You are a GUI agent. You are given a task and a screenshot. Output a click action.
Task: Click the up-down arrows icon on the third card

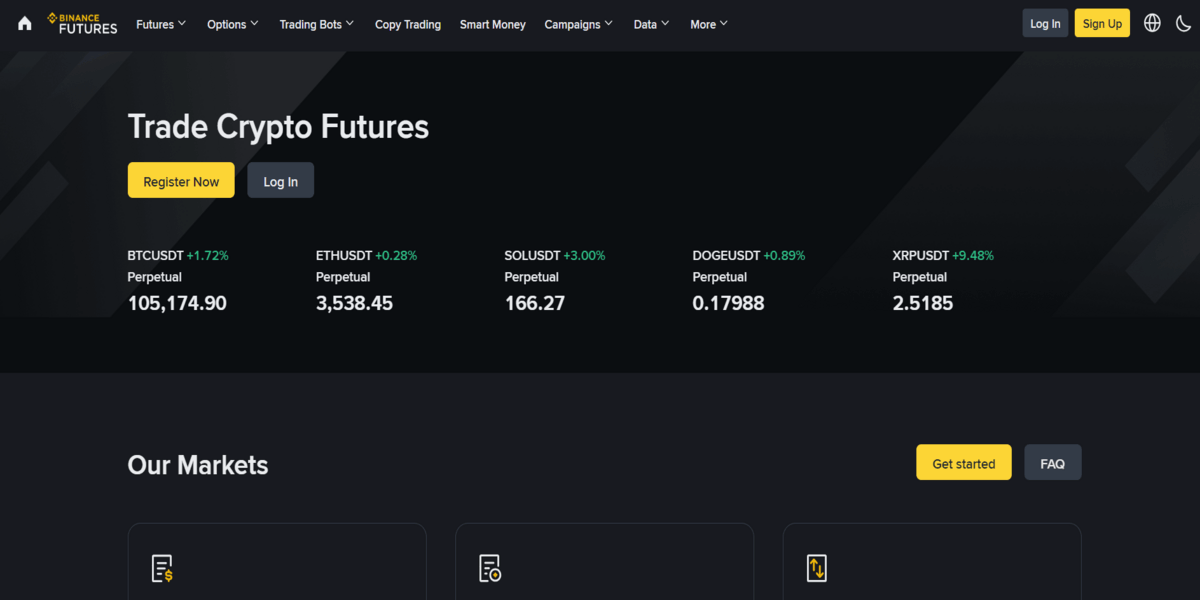[x=816, y=568]
